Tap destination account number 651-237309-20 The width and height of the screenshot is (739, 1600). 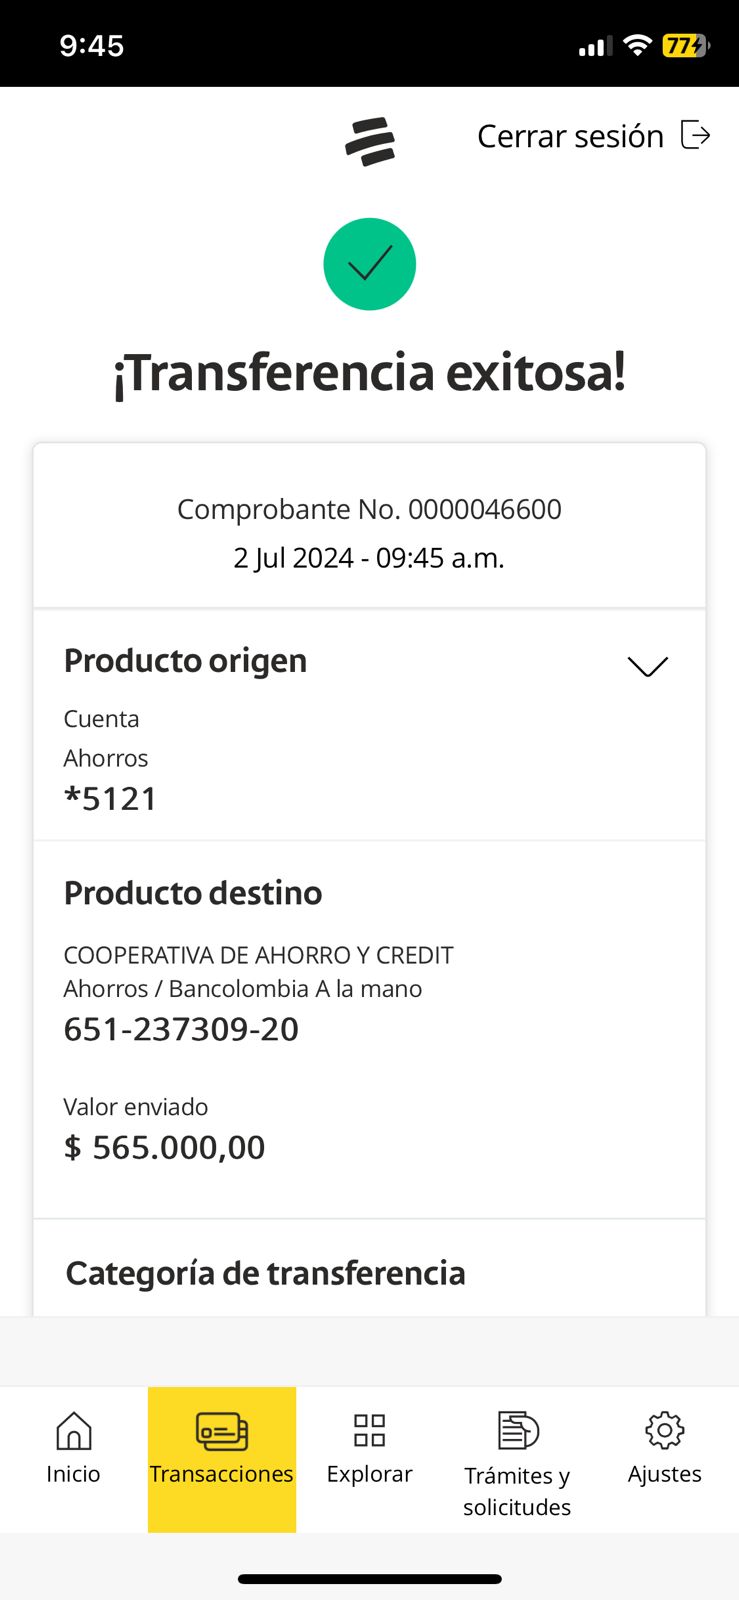coord(181,1029)
